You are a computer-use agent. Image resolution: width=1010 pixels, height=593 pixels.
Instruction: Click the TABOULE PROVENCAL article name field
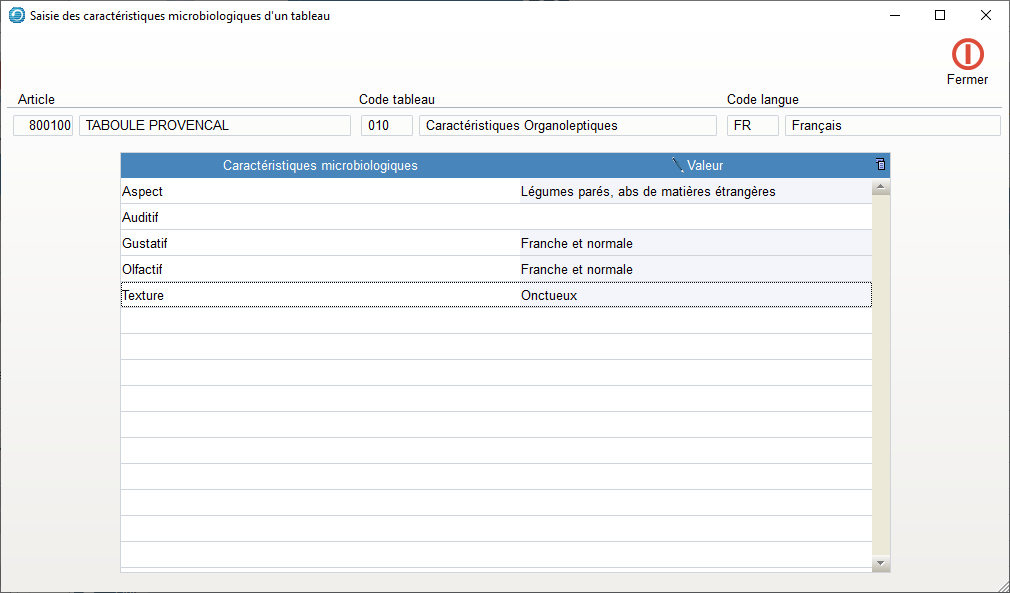point(214,125)
